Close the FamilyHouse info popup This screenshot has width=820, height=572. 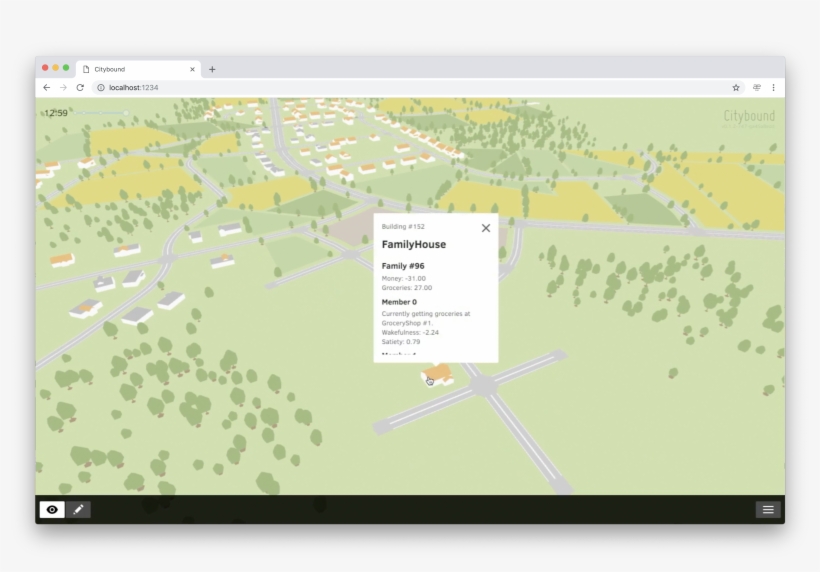(x=486, y=228)
